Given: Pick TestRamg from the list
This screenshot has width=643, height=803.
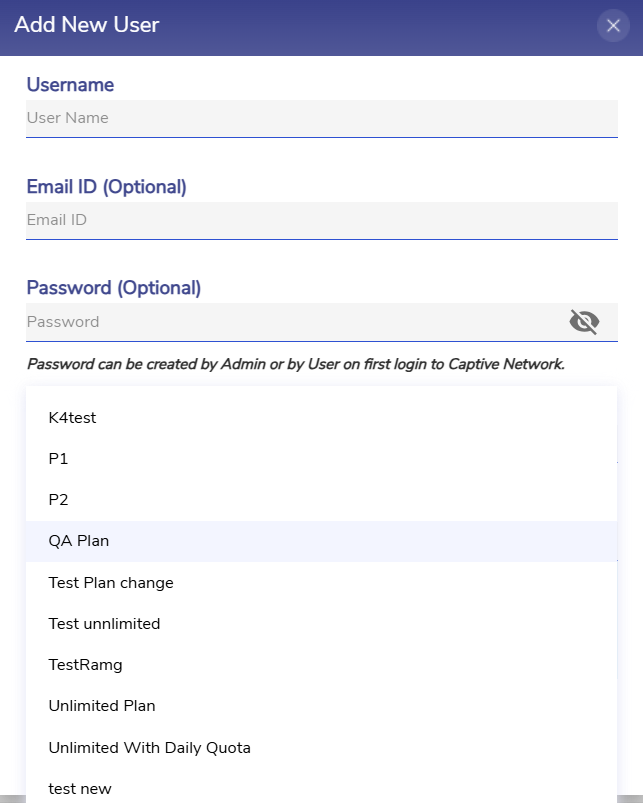Looking at the screenshot, I should pyautogui.click(x=85, y=665).
